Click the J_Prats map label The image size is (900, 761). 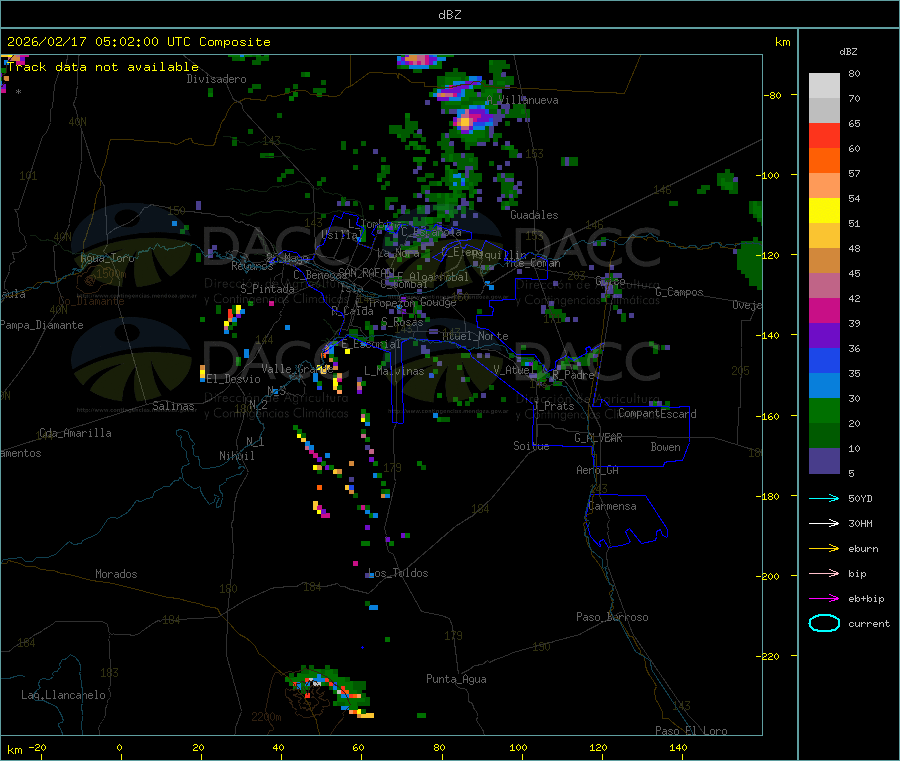click(553, 406)
